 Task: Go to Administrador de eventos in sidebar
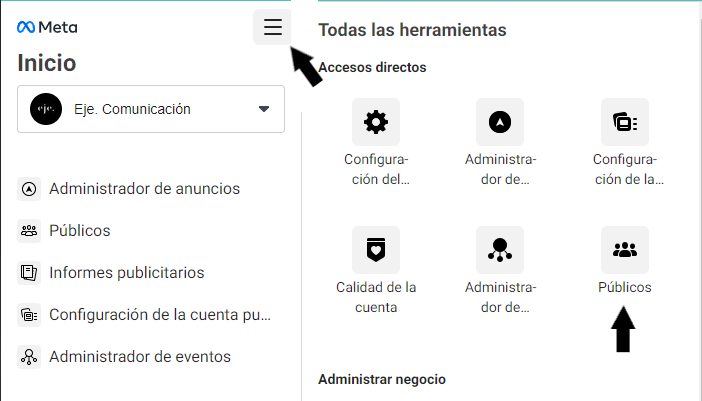point(139,356)
